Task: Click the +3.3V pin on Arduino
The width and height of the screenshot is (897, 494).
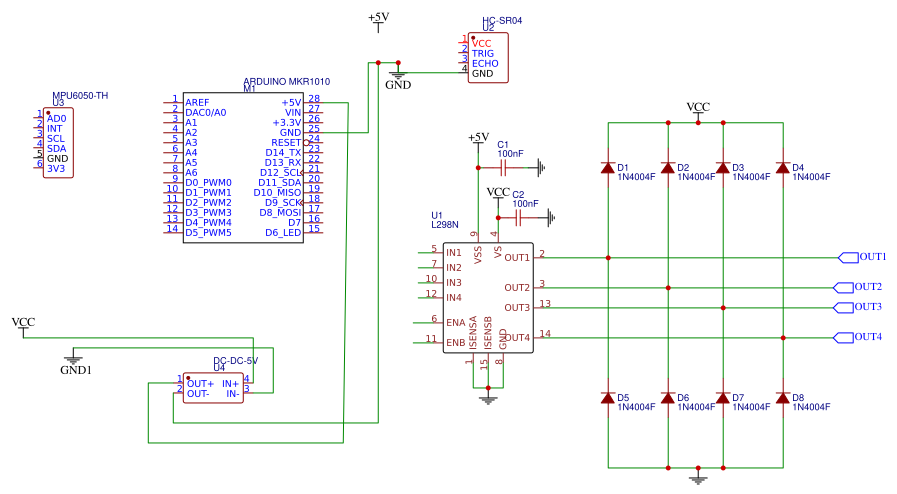Action: coord(287,122)
